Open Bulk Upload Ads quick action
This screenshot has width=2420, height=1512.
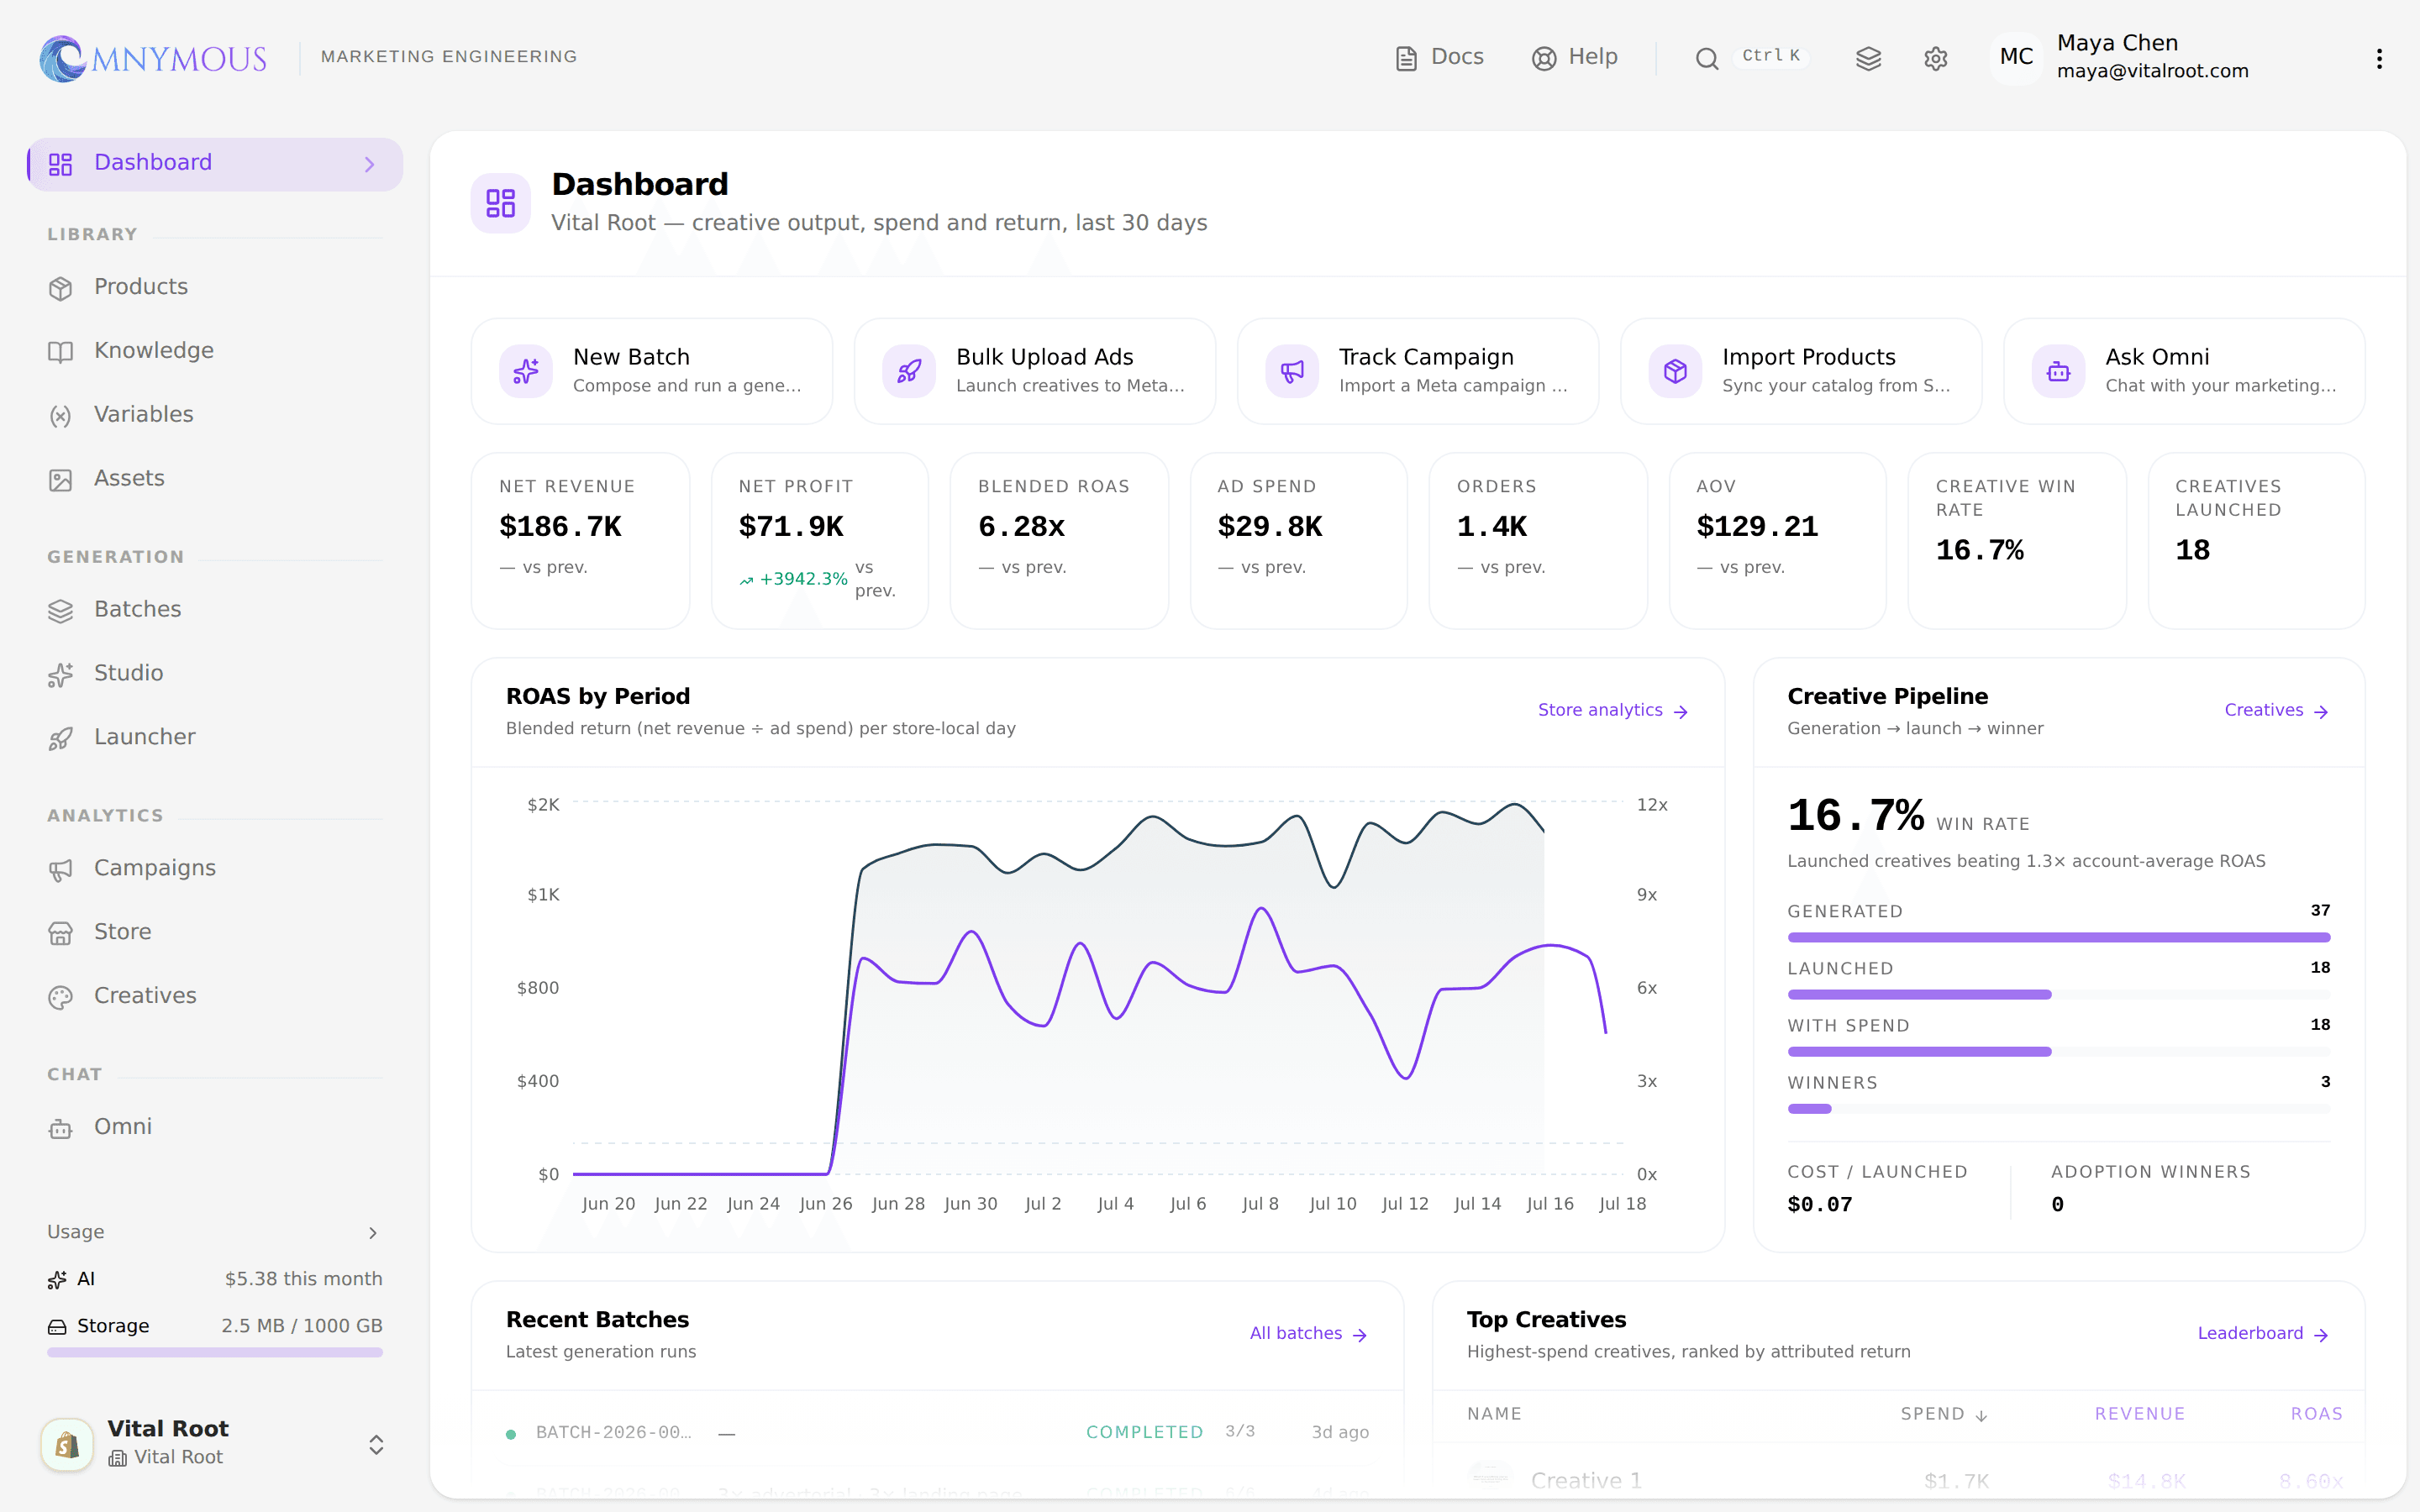(1035, 371)
